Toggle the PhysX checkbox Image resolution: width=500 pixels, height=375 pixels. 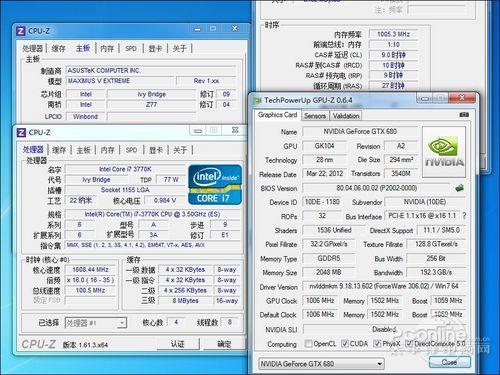[377, 343]
